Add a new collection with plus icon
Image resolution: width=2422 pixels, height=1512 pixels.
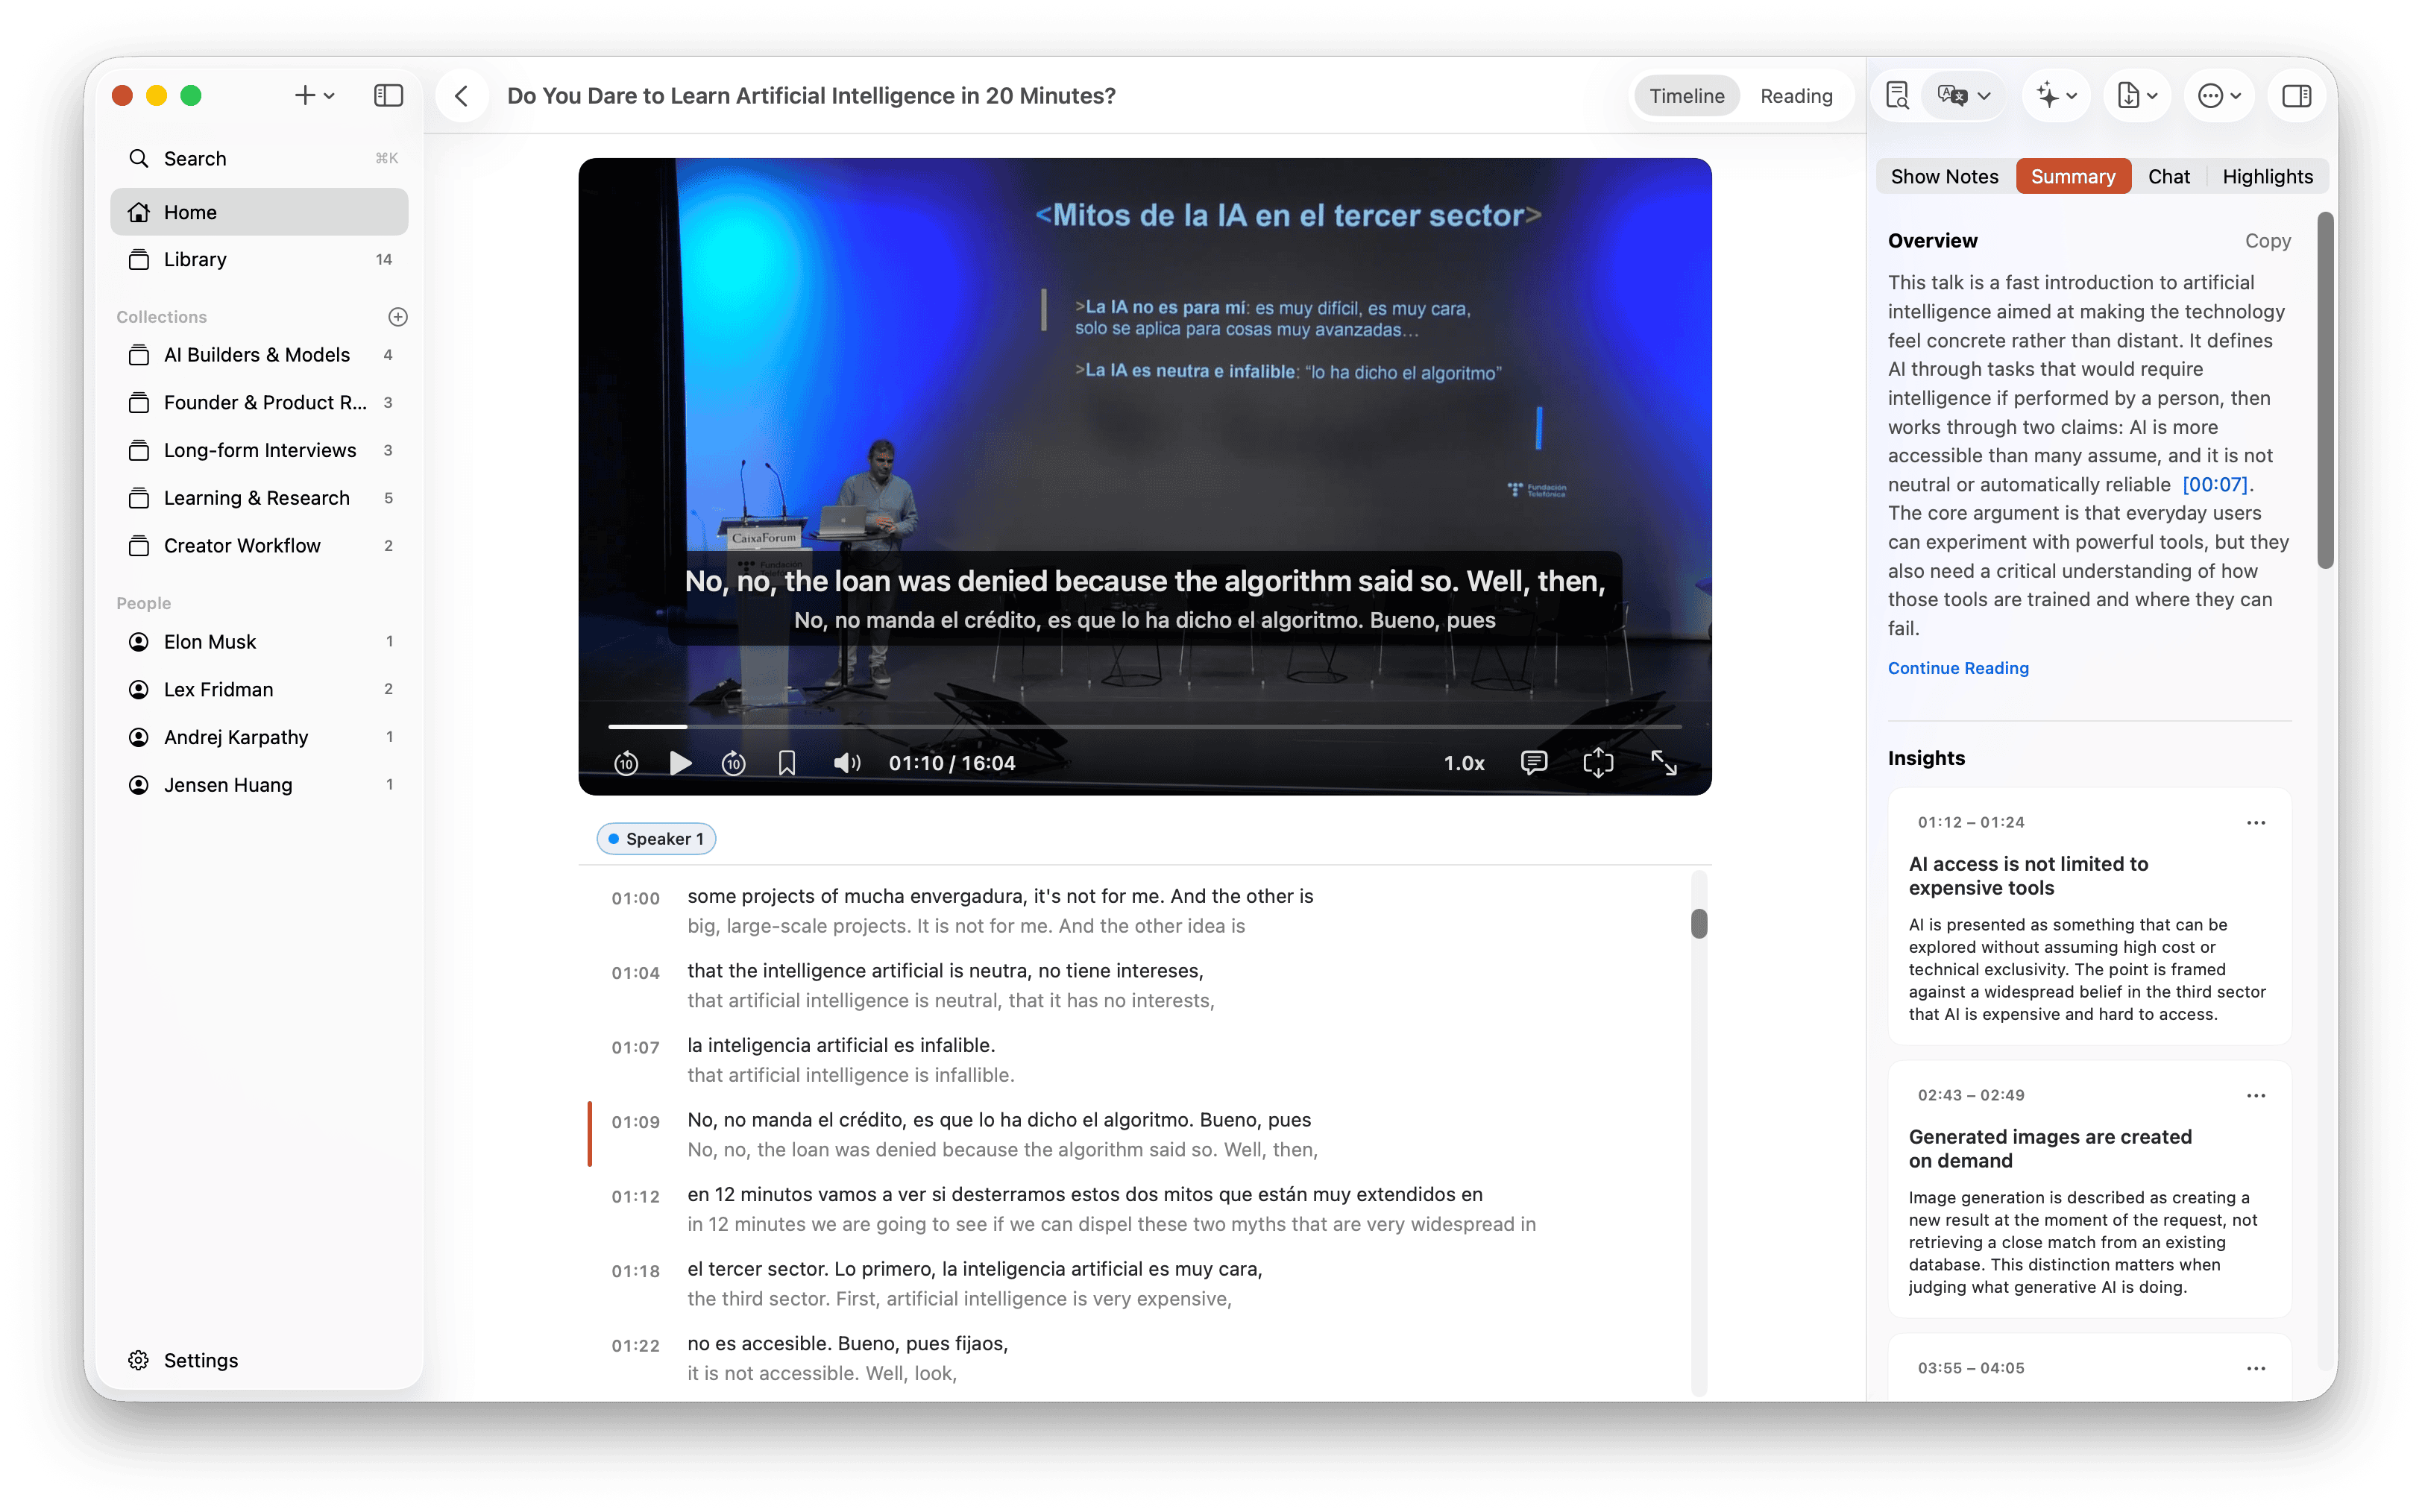click(397, 317)
